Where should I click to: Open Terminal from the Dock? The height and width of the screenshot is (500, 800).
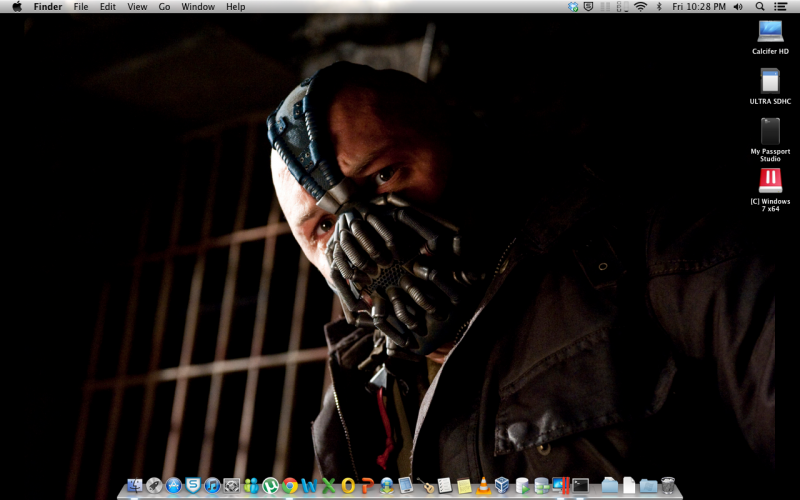pos(580,485)
